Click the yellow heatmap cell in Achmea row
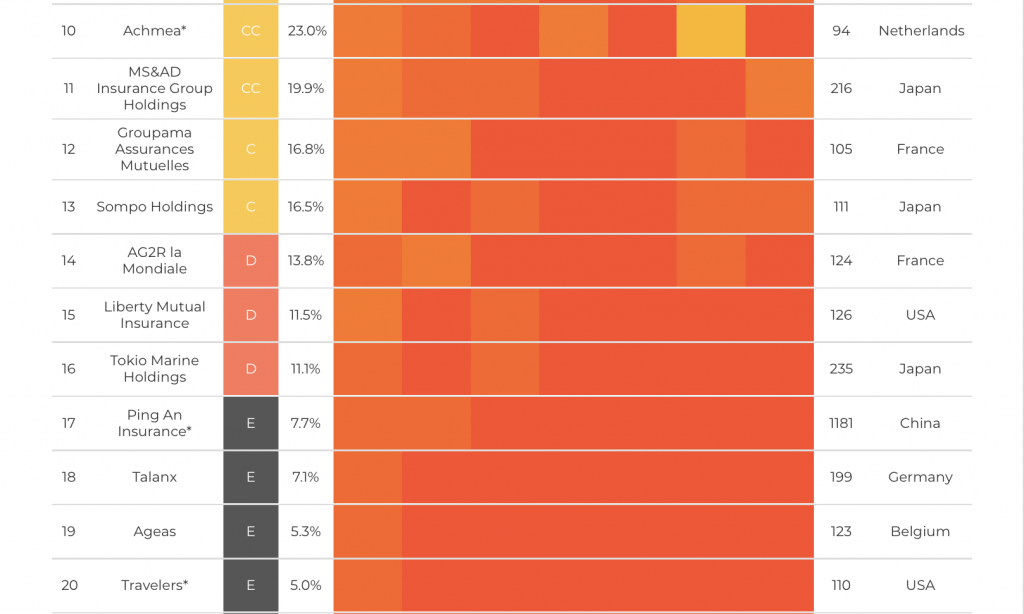 coord(710,31)
